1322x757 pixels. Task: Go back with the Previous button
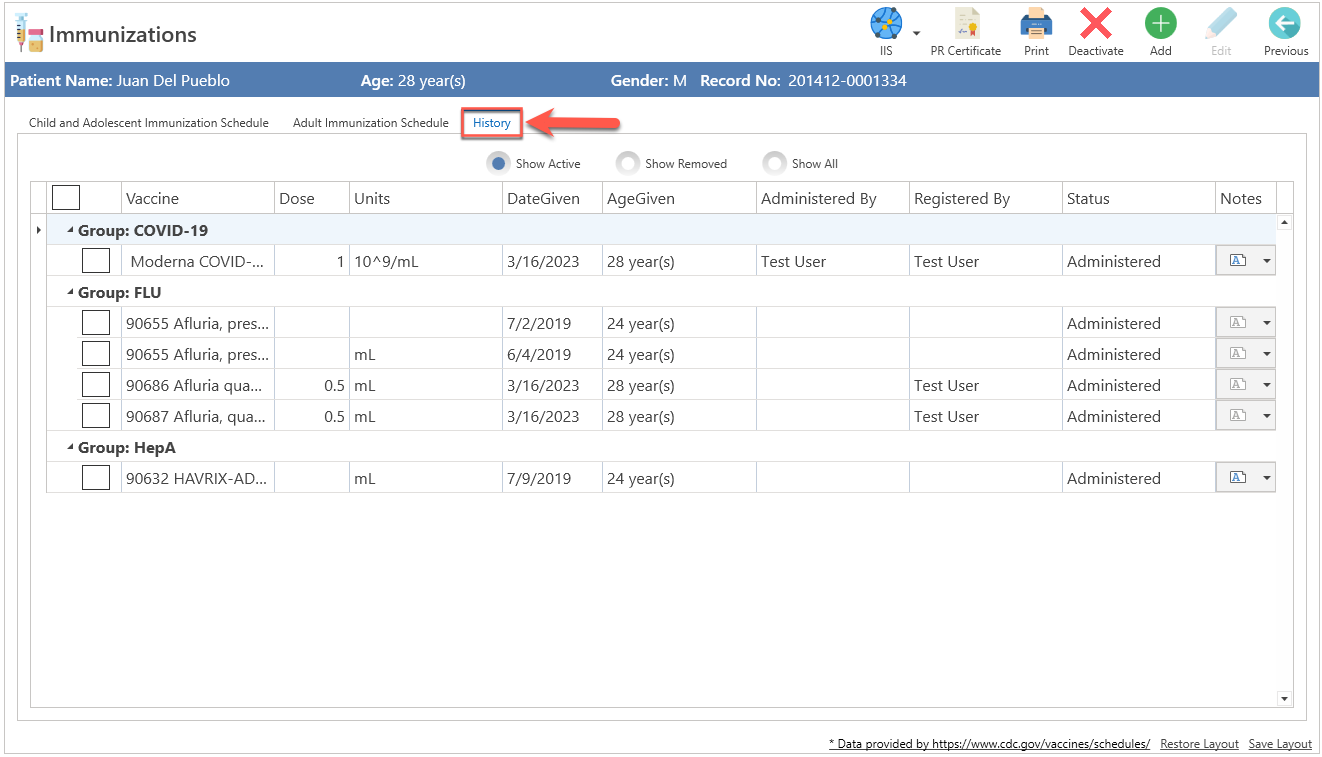click(x=1286, y=31)
